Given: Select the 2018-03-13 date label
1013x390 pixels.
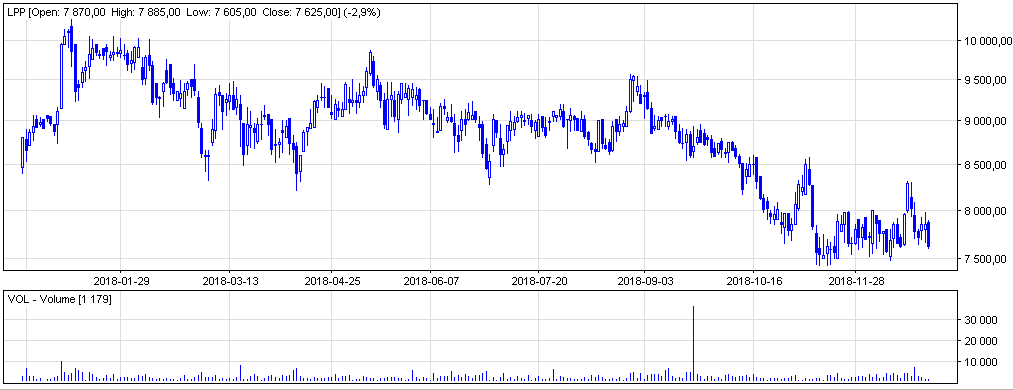Looking at the screenshot, I should pos(230,281).
